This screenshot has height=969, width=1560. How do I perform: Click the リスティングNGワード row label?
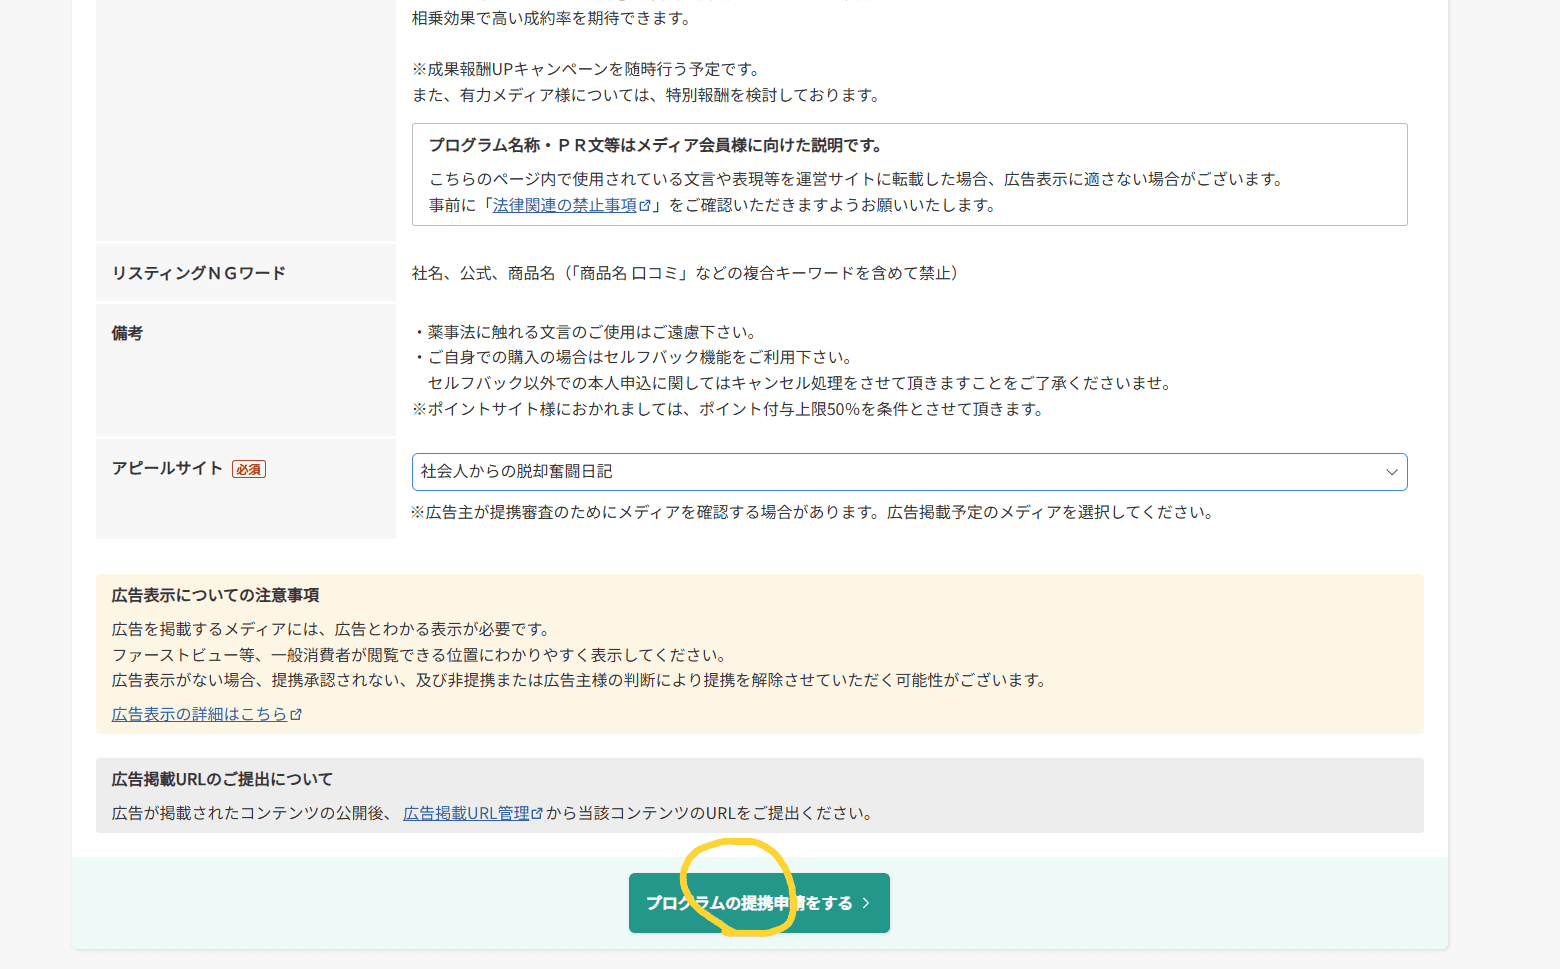(199, 273)
